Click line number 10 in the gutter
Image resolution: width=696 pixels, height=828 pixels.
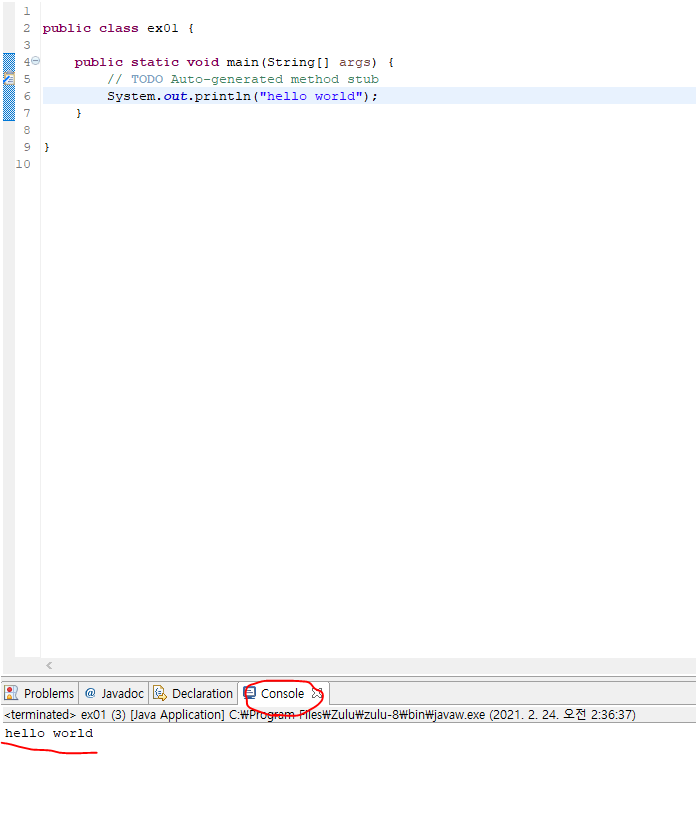click(x=23, y=164)
